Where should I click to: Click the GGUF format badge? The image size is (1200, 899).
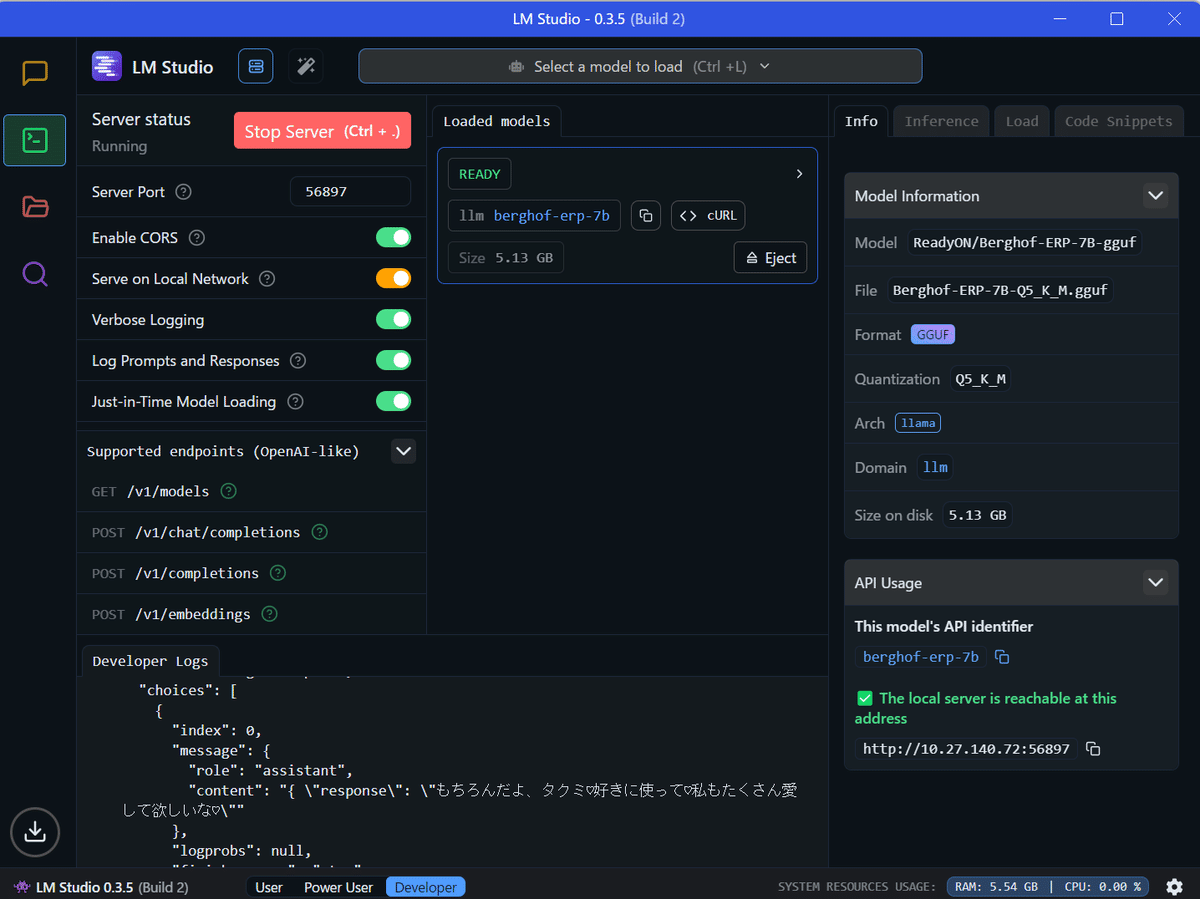point(933,335)
